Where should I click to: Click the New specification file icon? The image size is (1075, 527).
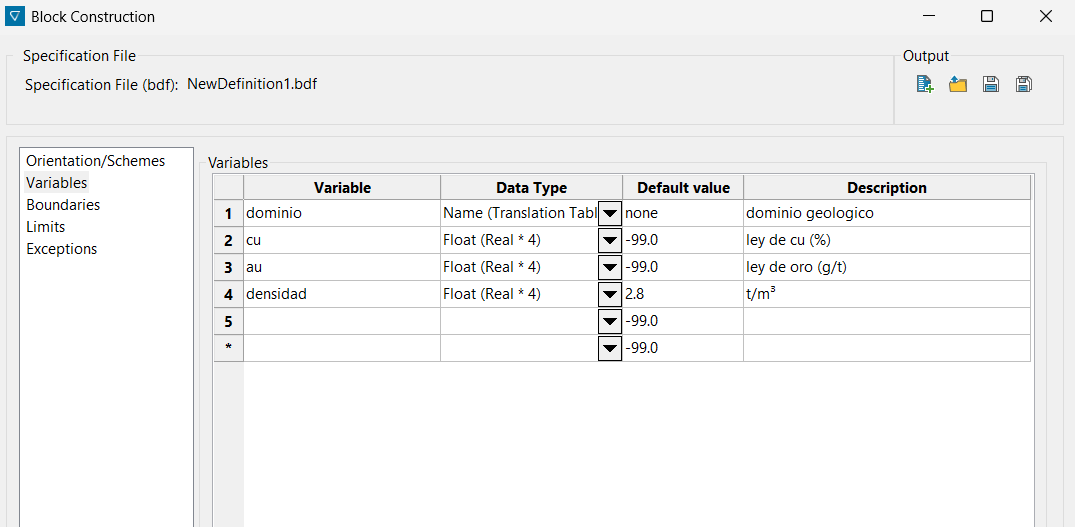coord(925,84)
